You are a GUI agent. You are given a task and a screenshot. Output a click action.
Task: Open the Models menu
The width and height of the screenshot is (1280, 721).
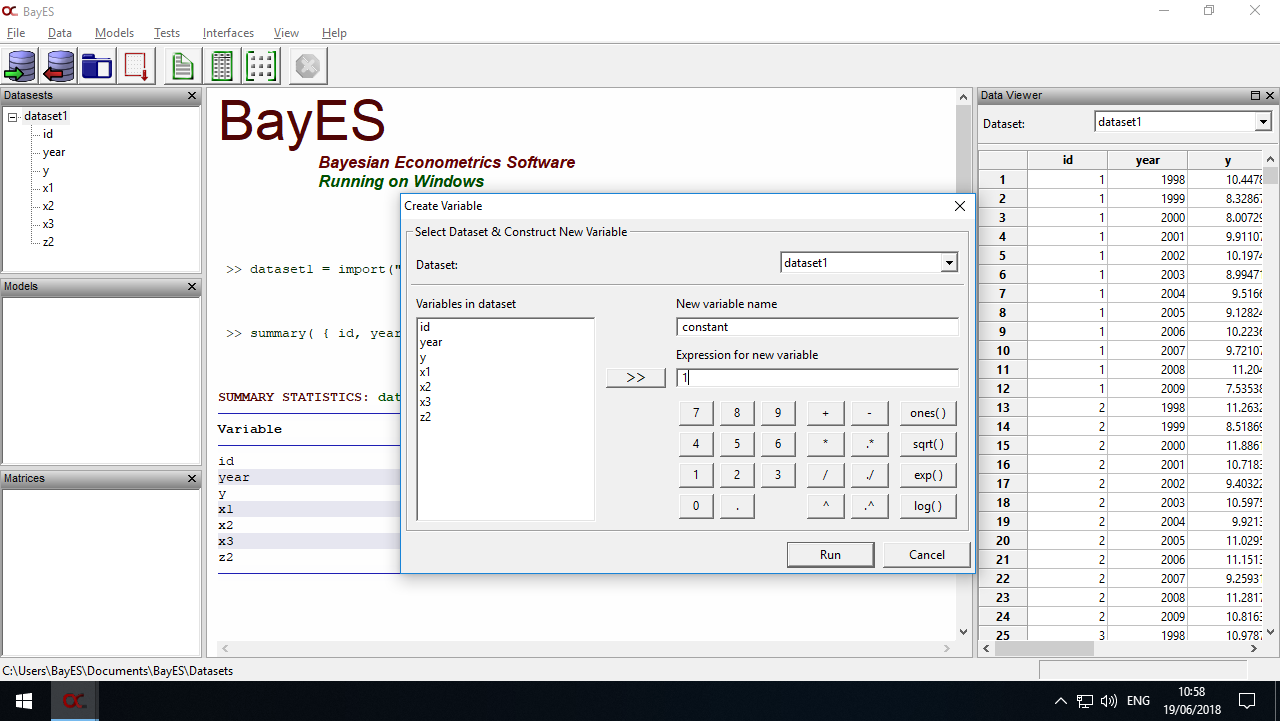114,33
